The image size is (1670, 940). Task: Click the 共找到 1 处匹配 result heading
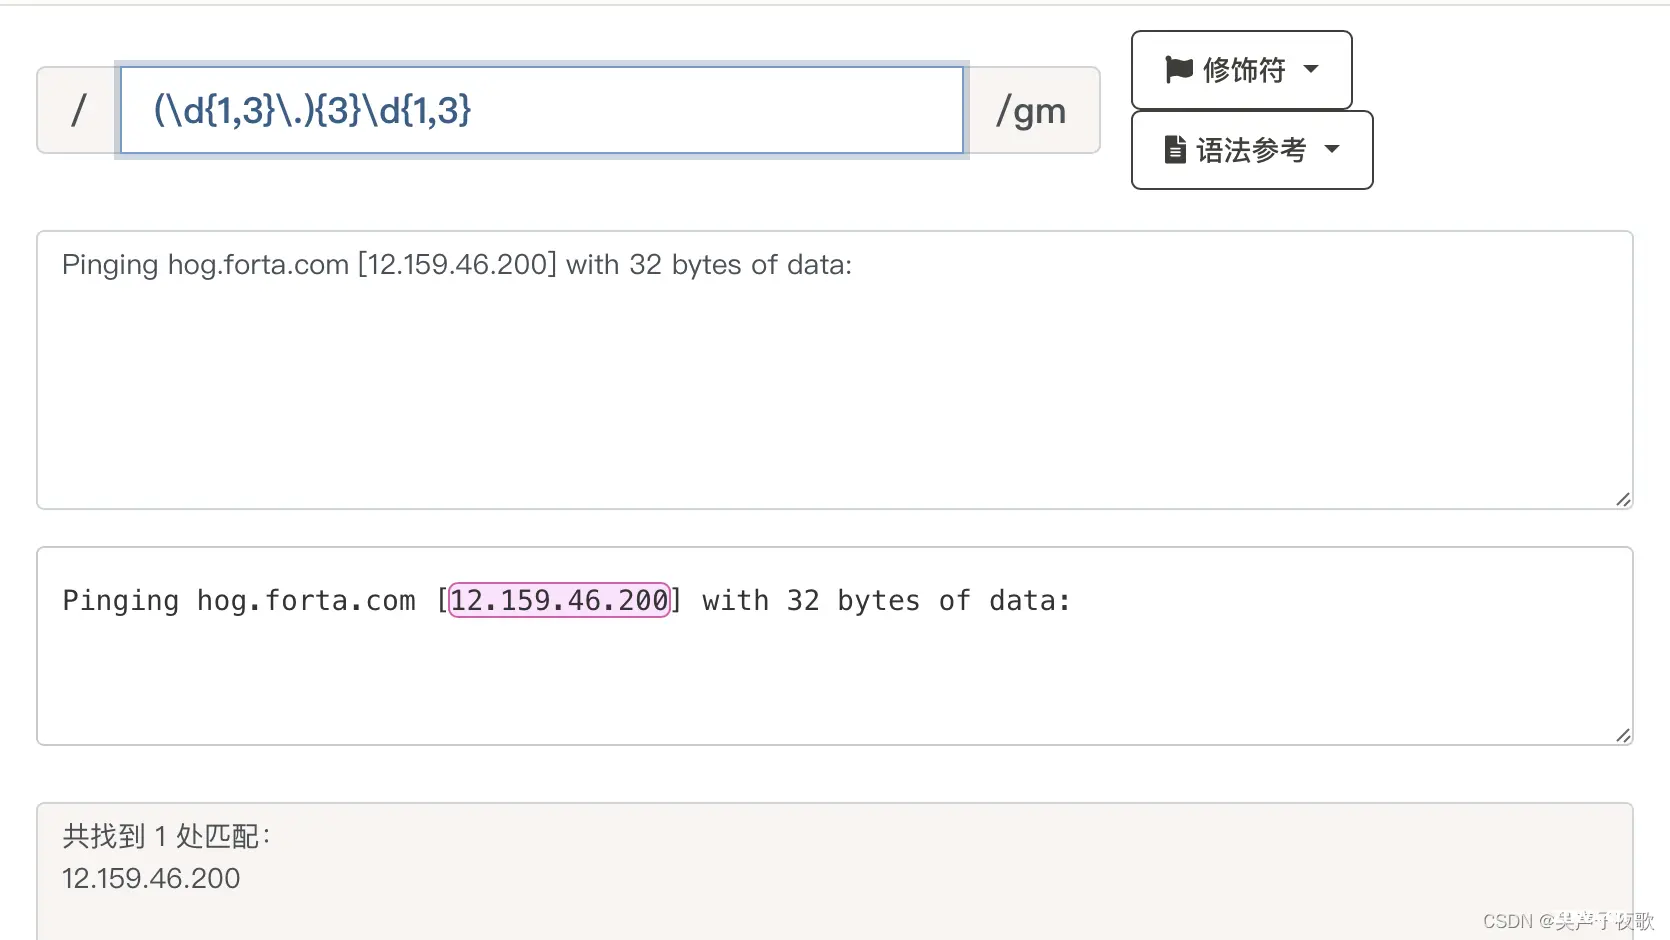pyautogui.click(x=166, y=836)
